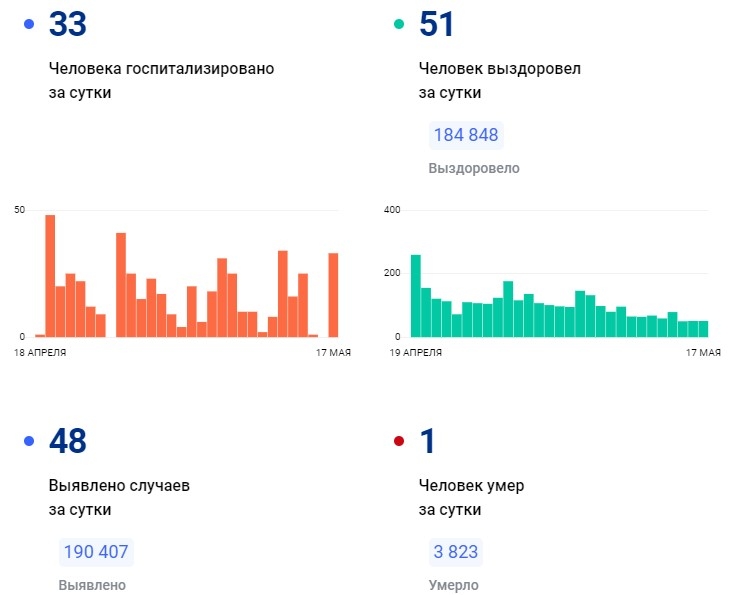740x595 pixels.
Task: Select the rightmost green bar in recoveries chart
Action: (x=703, y=328)
